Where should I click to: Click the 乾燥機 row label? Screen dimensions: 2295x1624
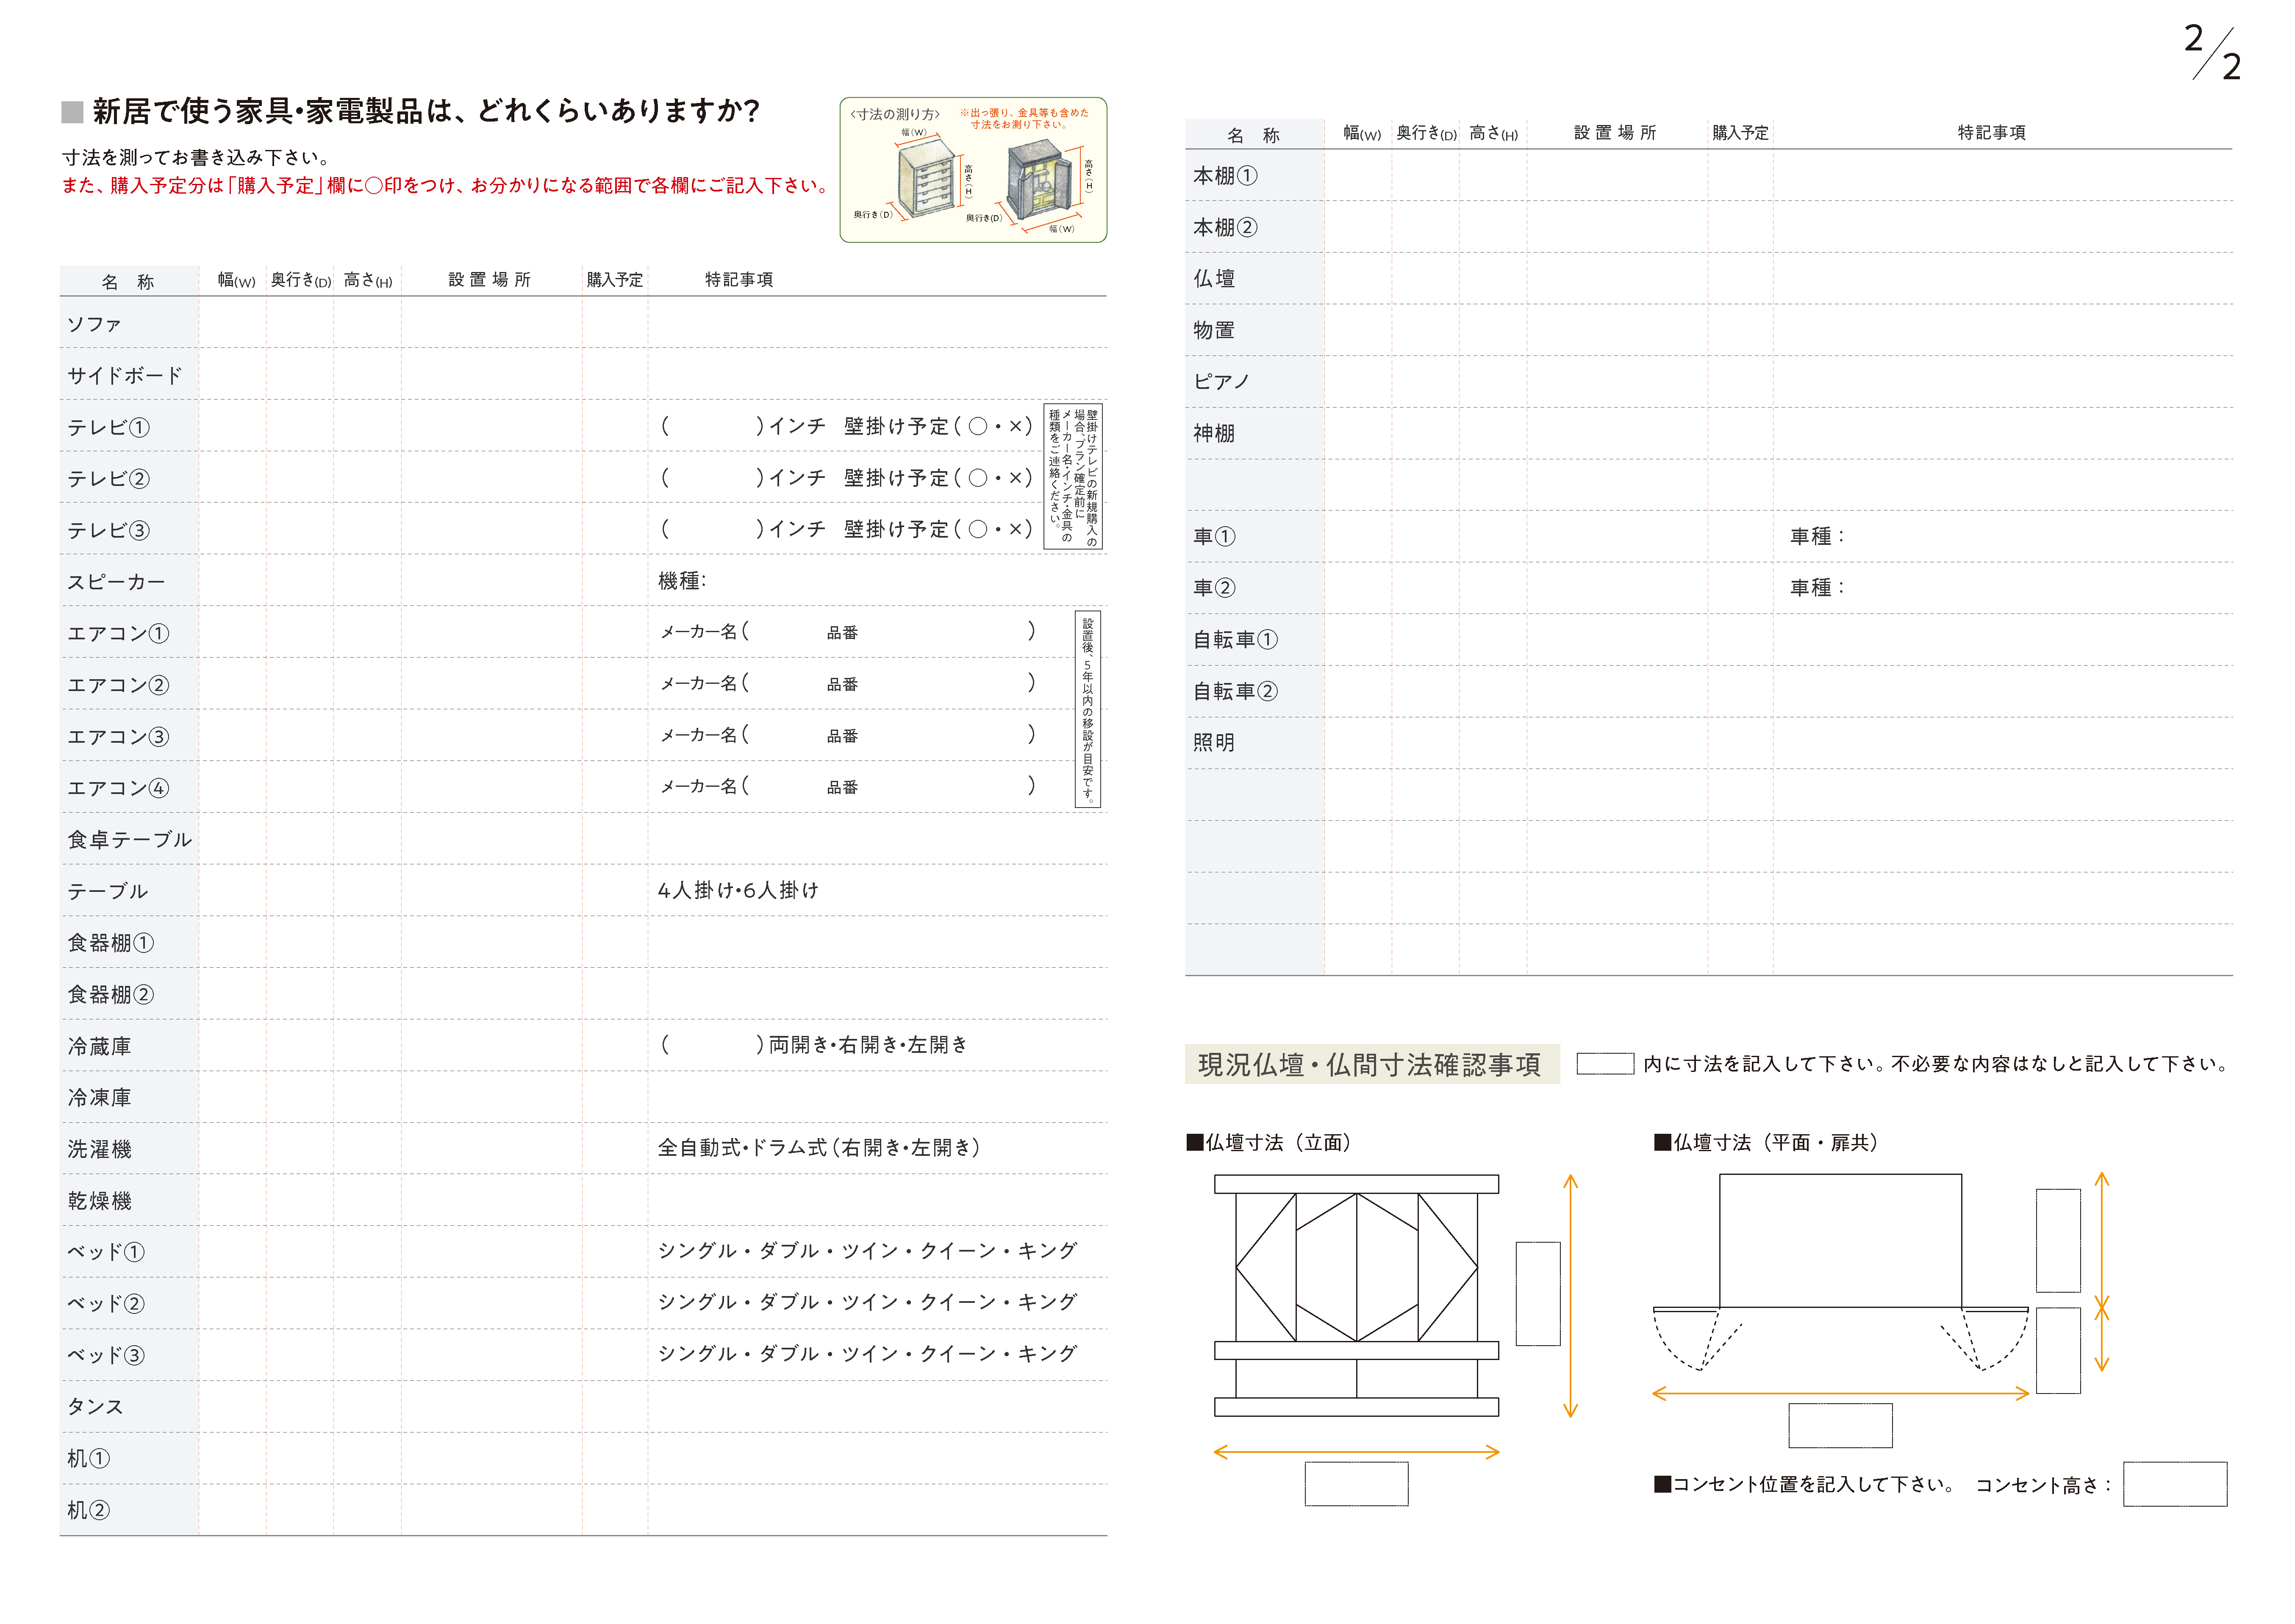(x=99, y=1201)
